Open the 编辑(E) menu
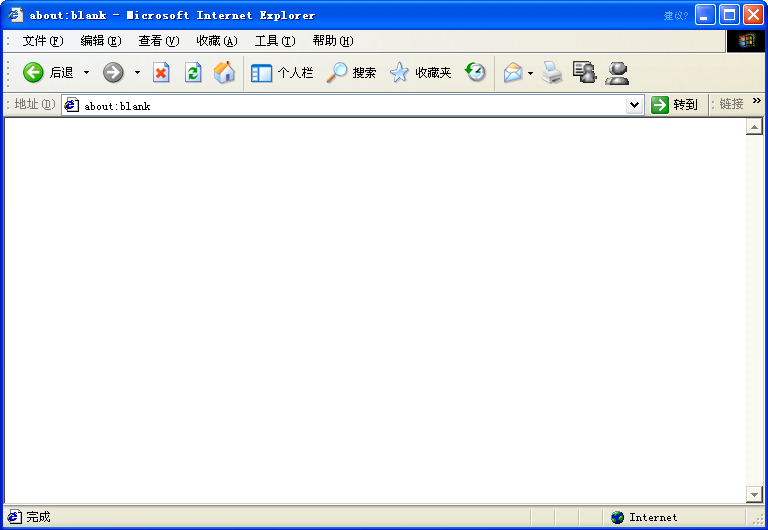Image resolution: width=768 pixels, height=530 pixels. click(x=100, y=41)
